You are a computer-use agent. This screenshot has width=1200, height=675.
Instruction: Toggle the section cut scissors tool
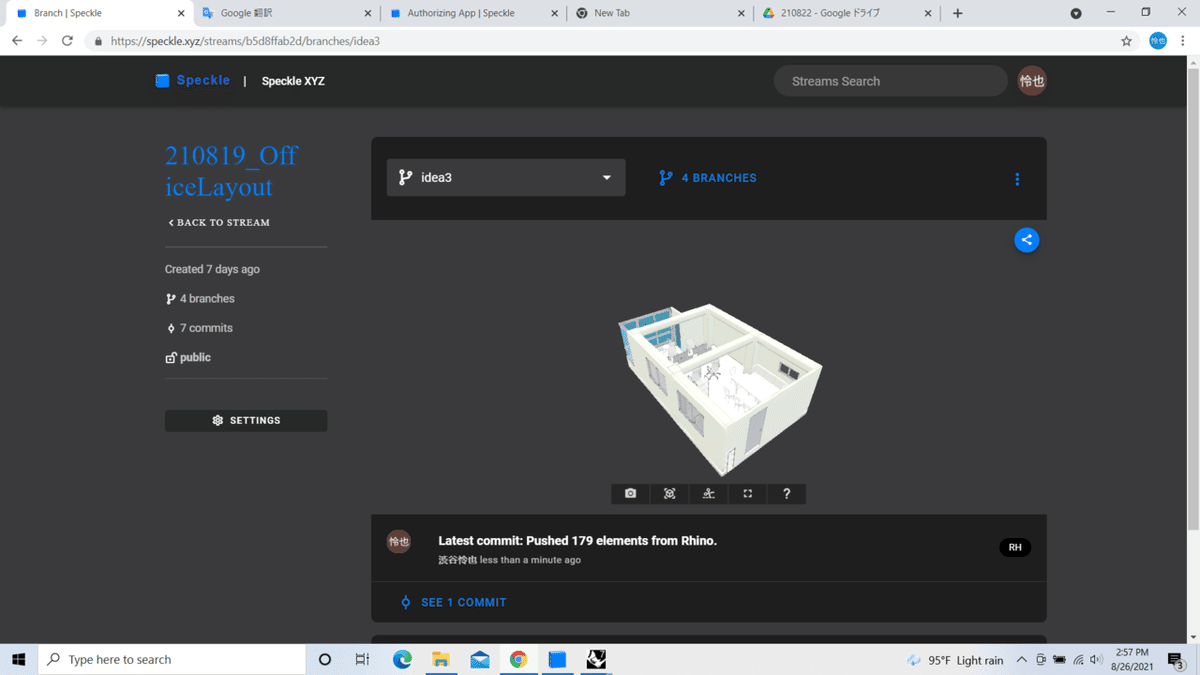click(709, 493)
